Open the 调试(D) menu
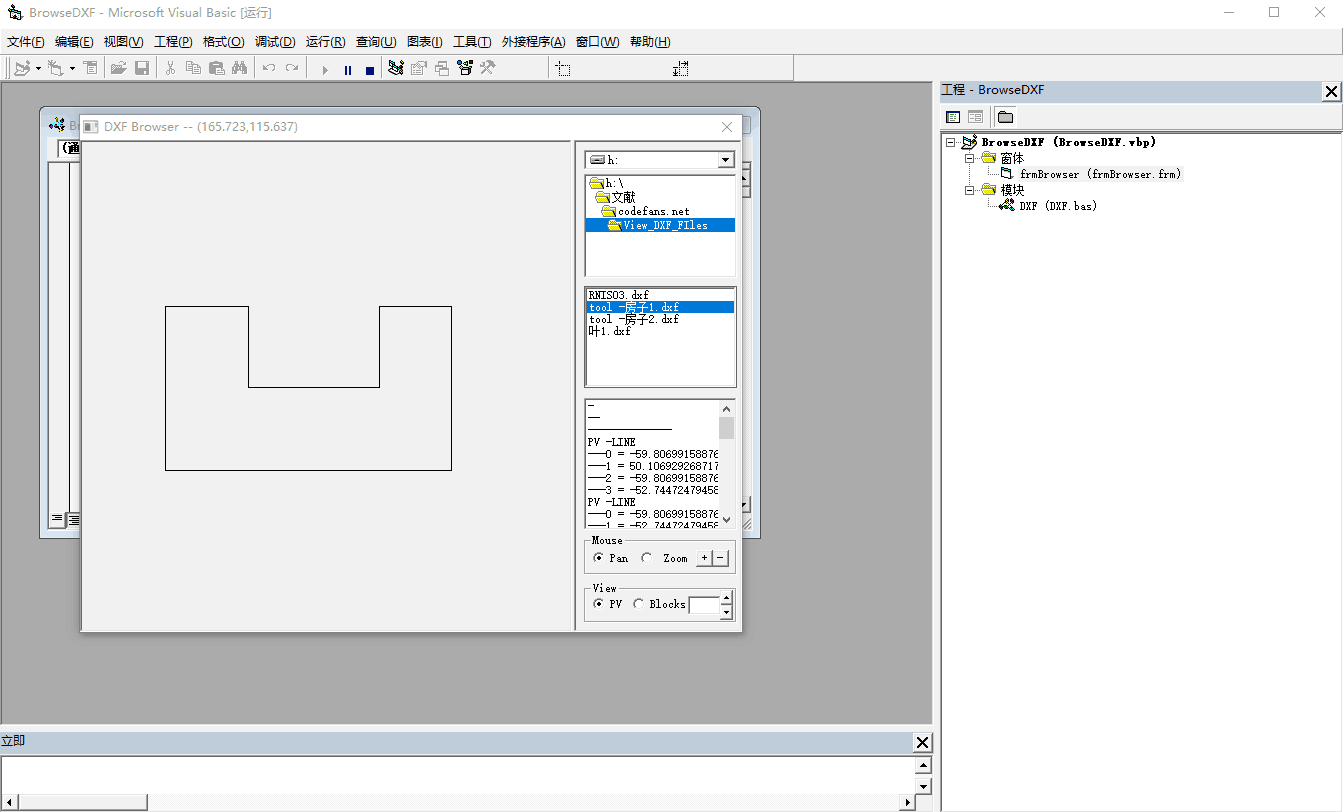This screenshot has width=1343, height=812. pos(275,42)
